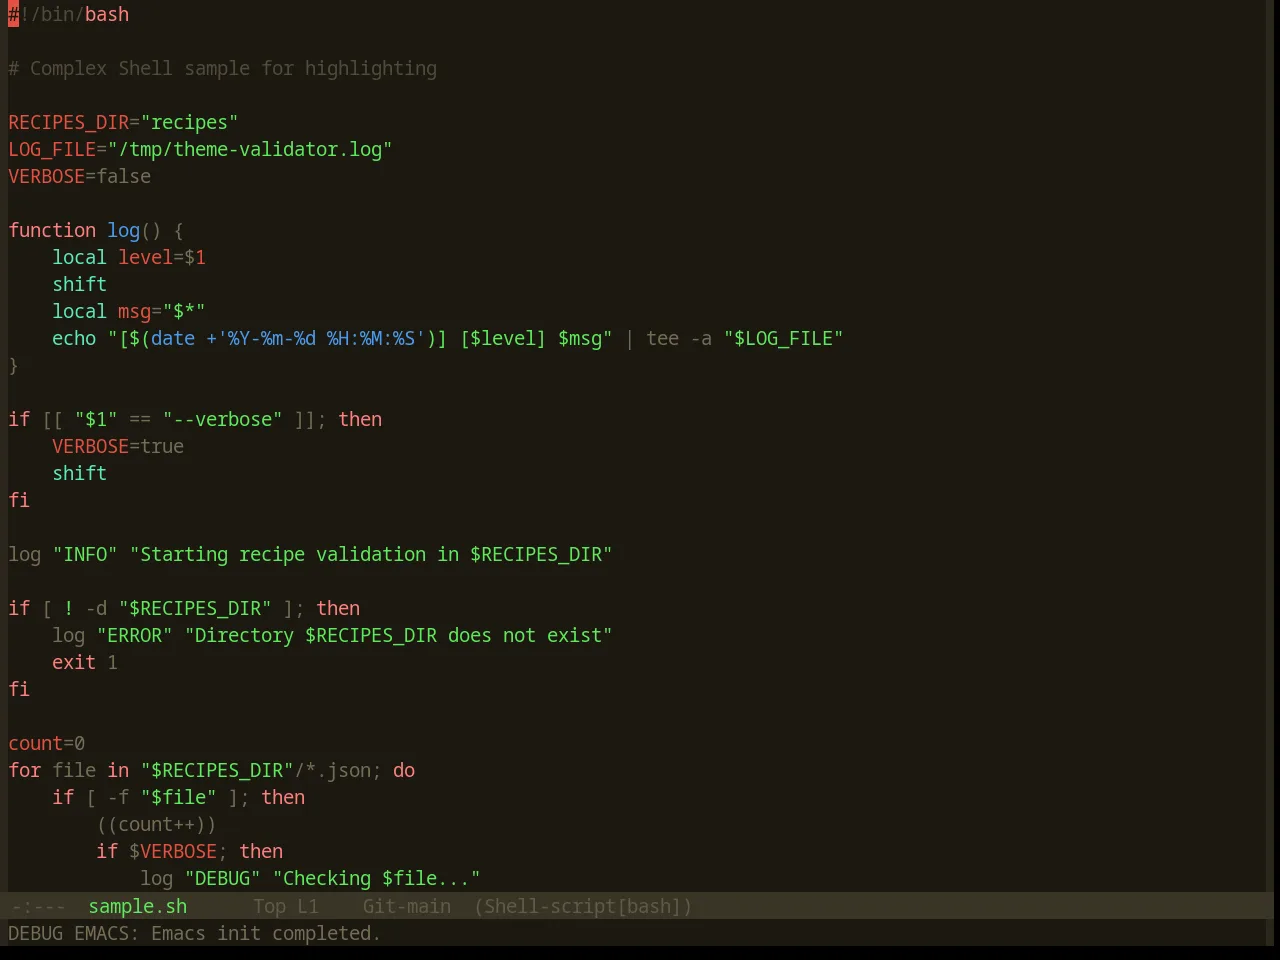This screenshot has width=1280, height=960.
Task: Click the log "ERROR" string
Action: click(134, 635)
